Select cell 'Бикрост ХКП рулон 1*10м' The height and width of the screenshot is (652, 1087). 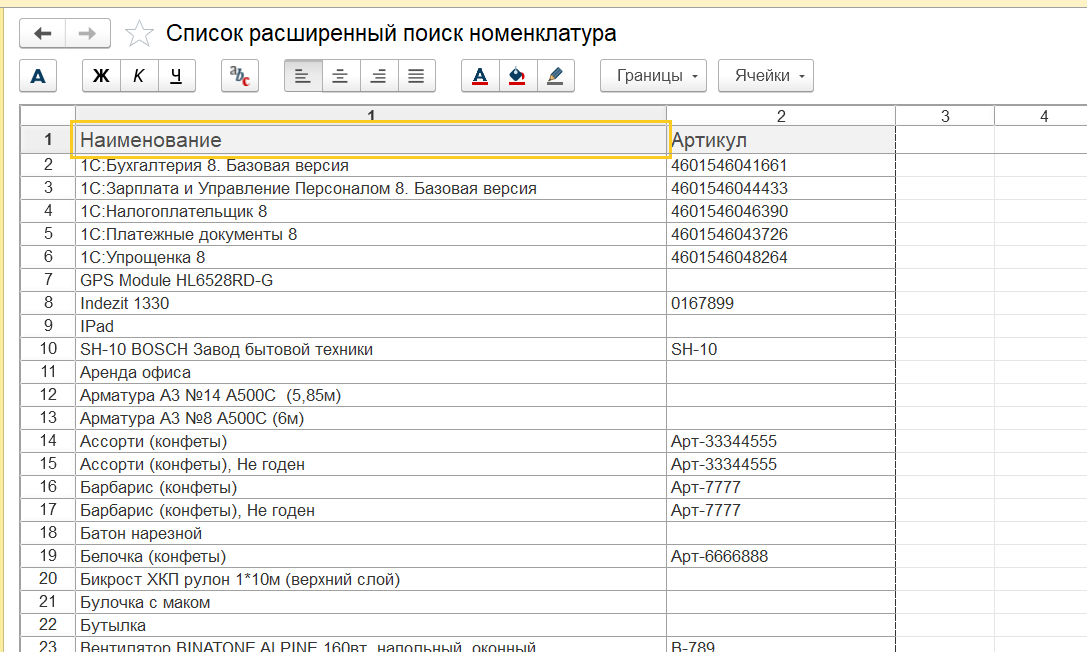371,579
